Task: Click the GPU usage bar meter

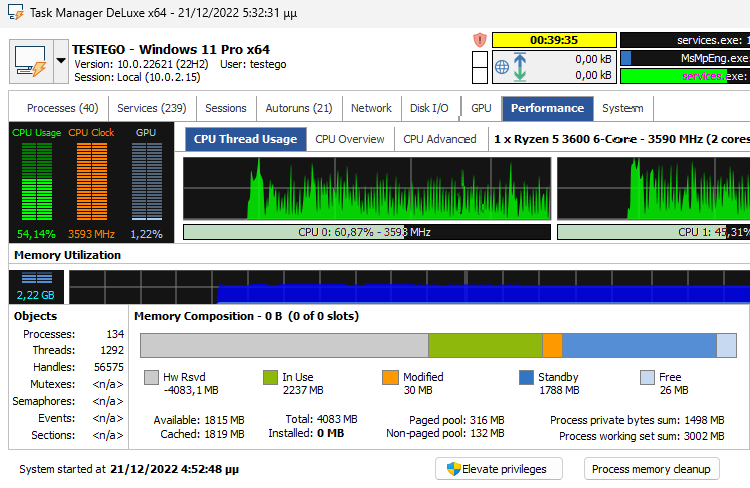Action: point(147,182)
